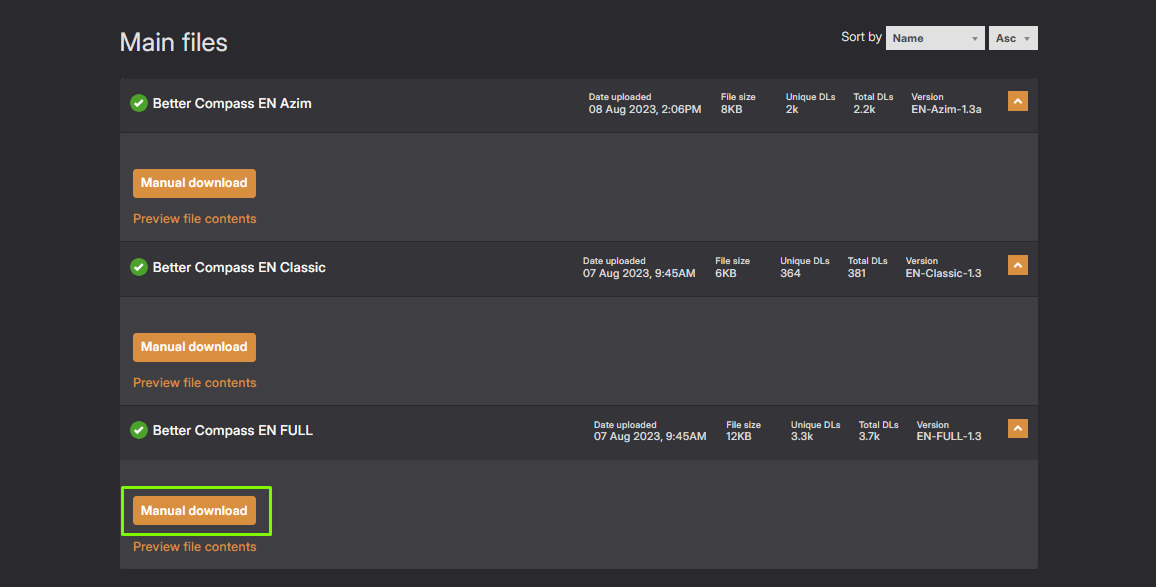Click the Better Compass EN FULL title

click(x=233, y=430)
